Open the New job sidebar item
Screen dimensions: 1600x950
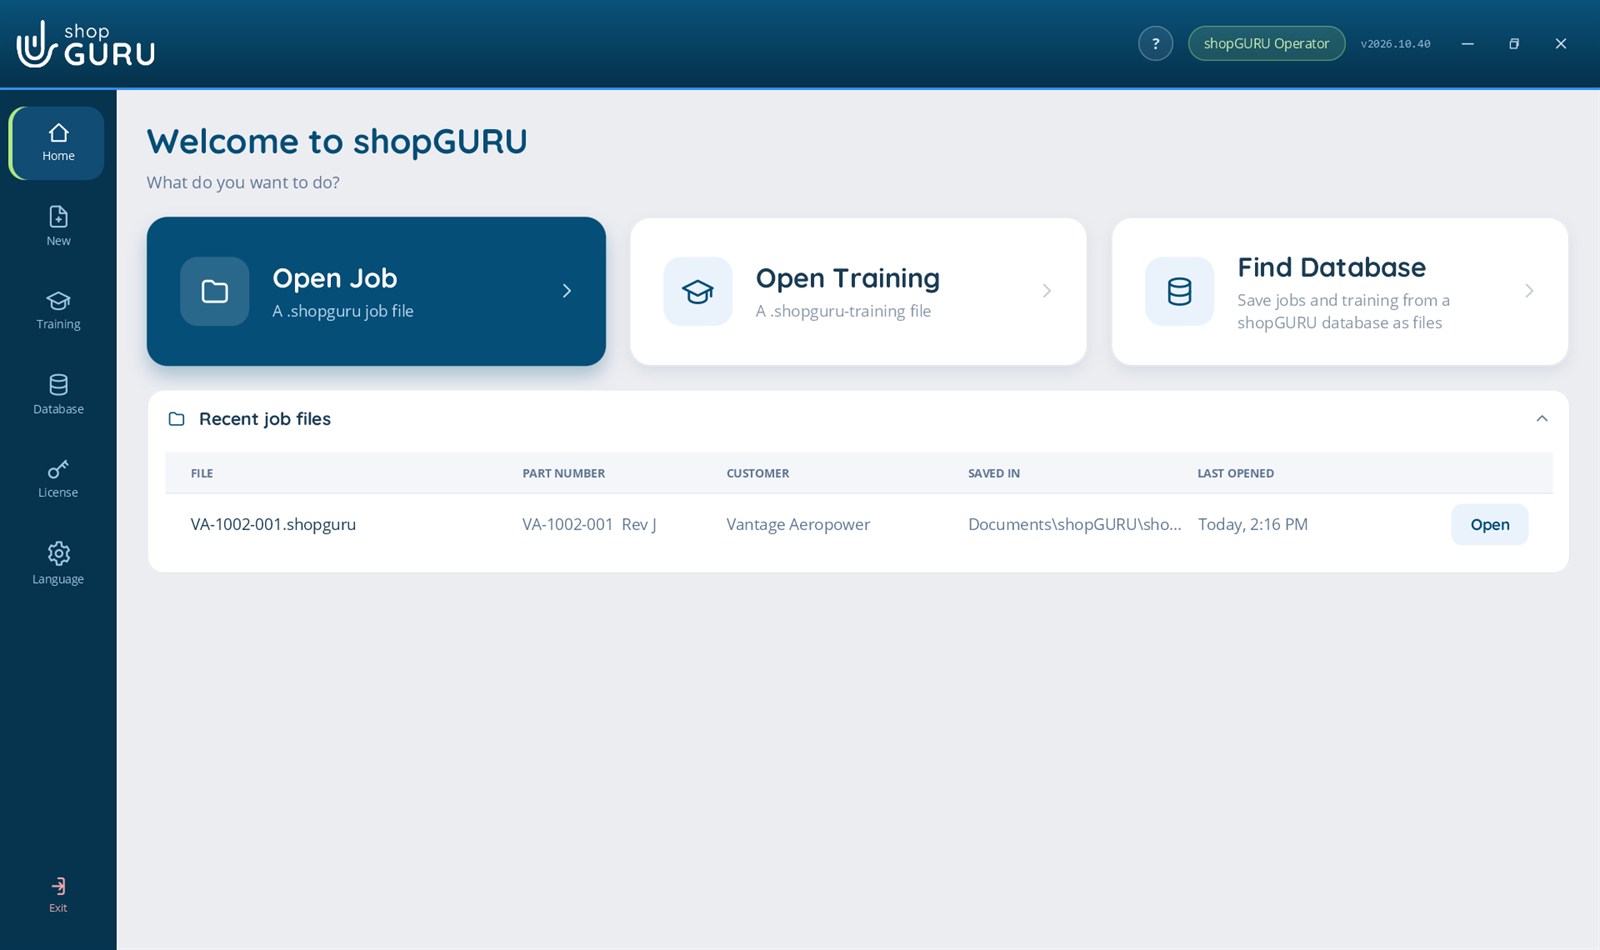click(58, 226)
